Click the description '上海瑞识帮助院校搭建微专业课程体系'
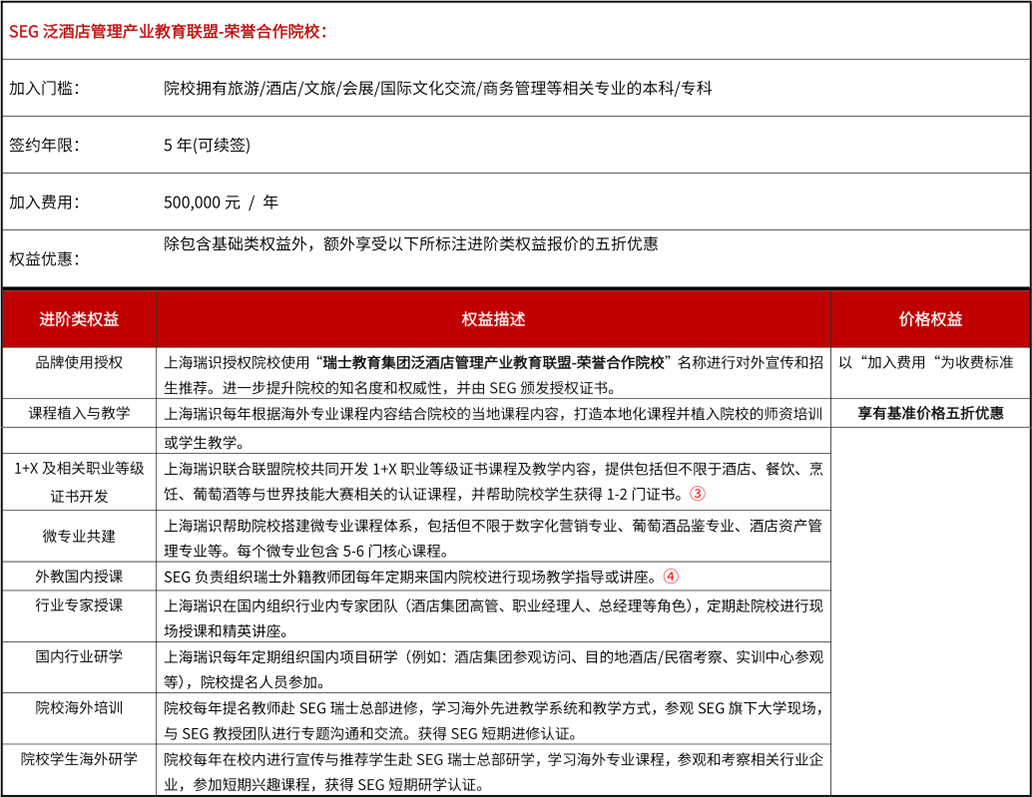Viewport: 1032px width, 797px height. 288,525
